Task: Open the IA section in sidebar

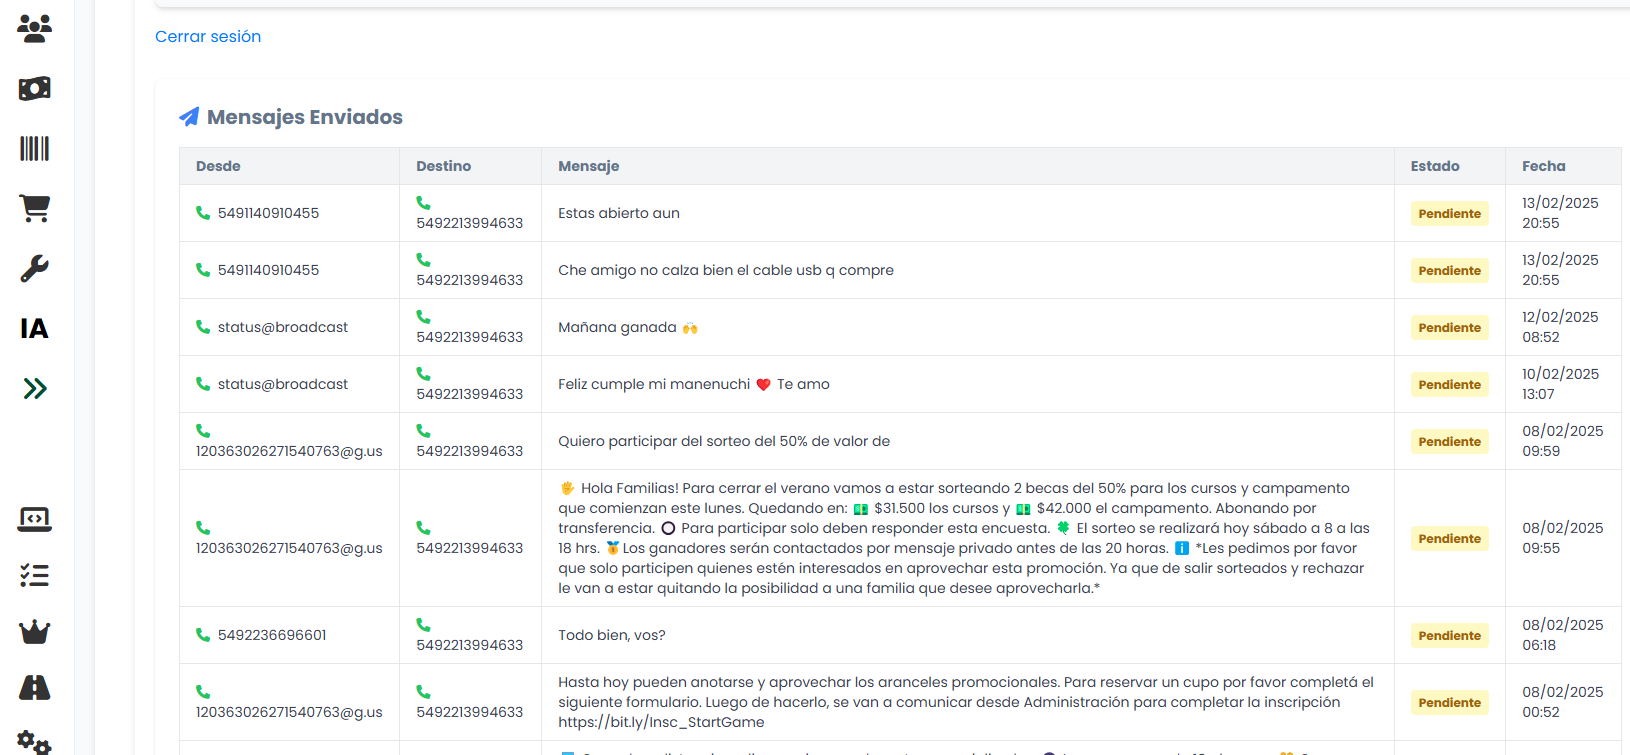Action: click(x=34, y=329)
